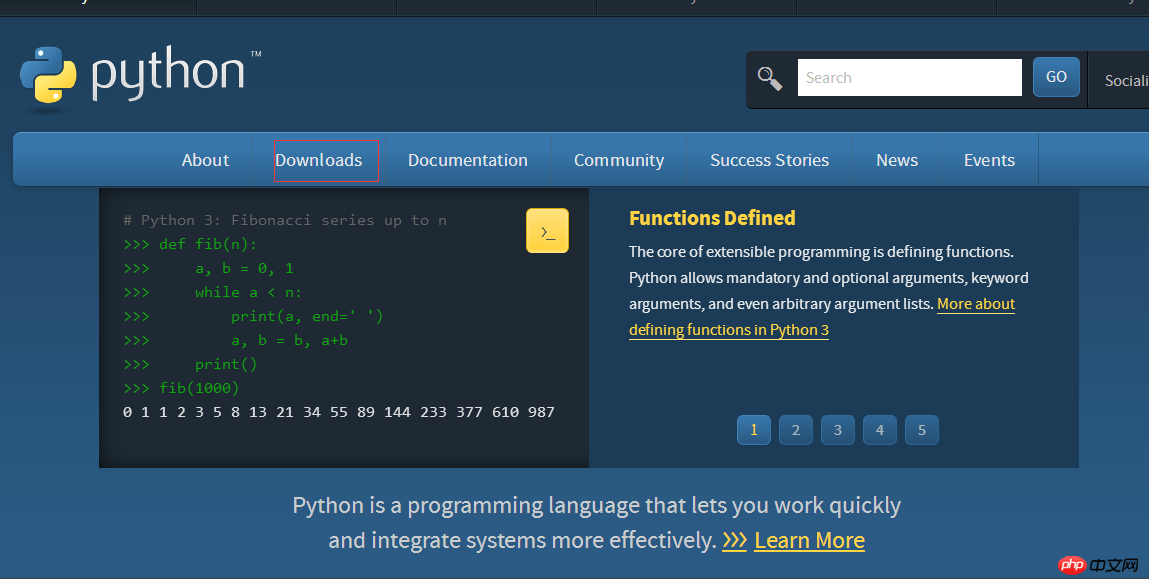
Task: Go to Documentation in the navigation bar
Action: (x=468, y=160)
